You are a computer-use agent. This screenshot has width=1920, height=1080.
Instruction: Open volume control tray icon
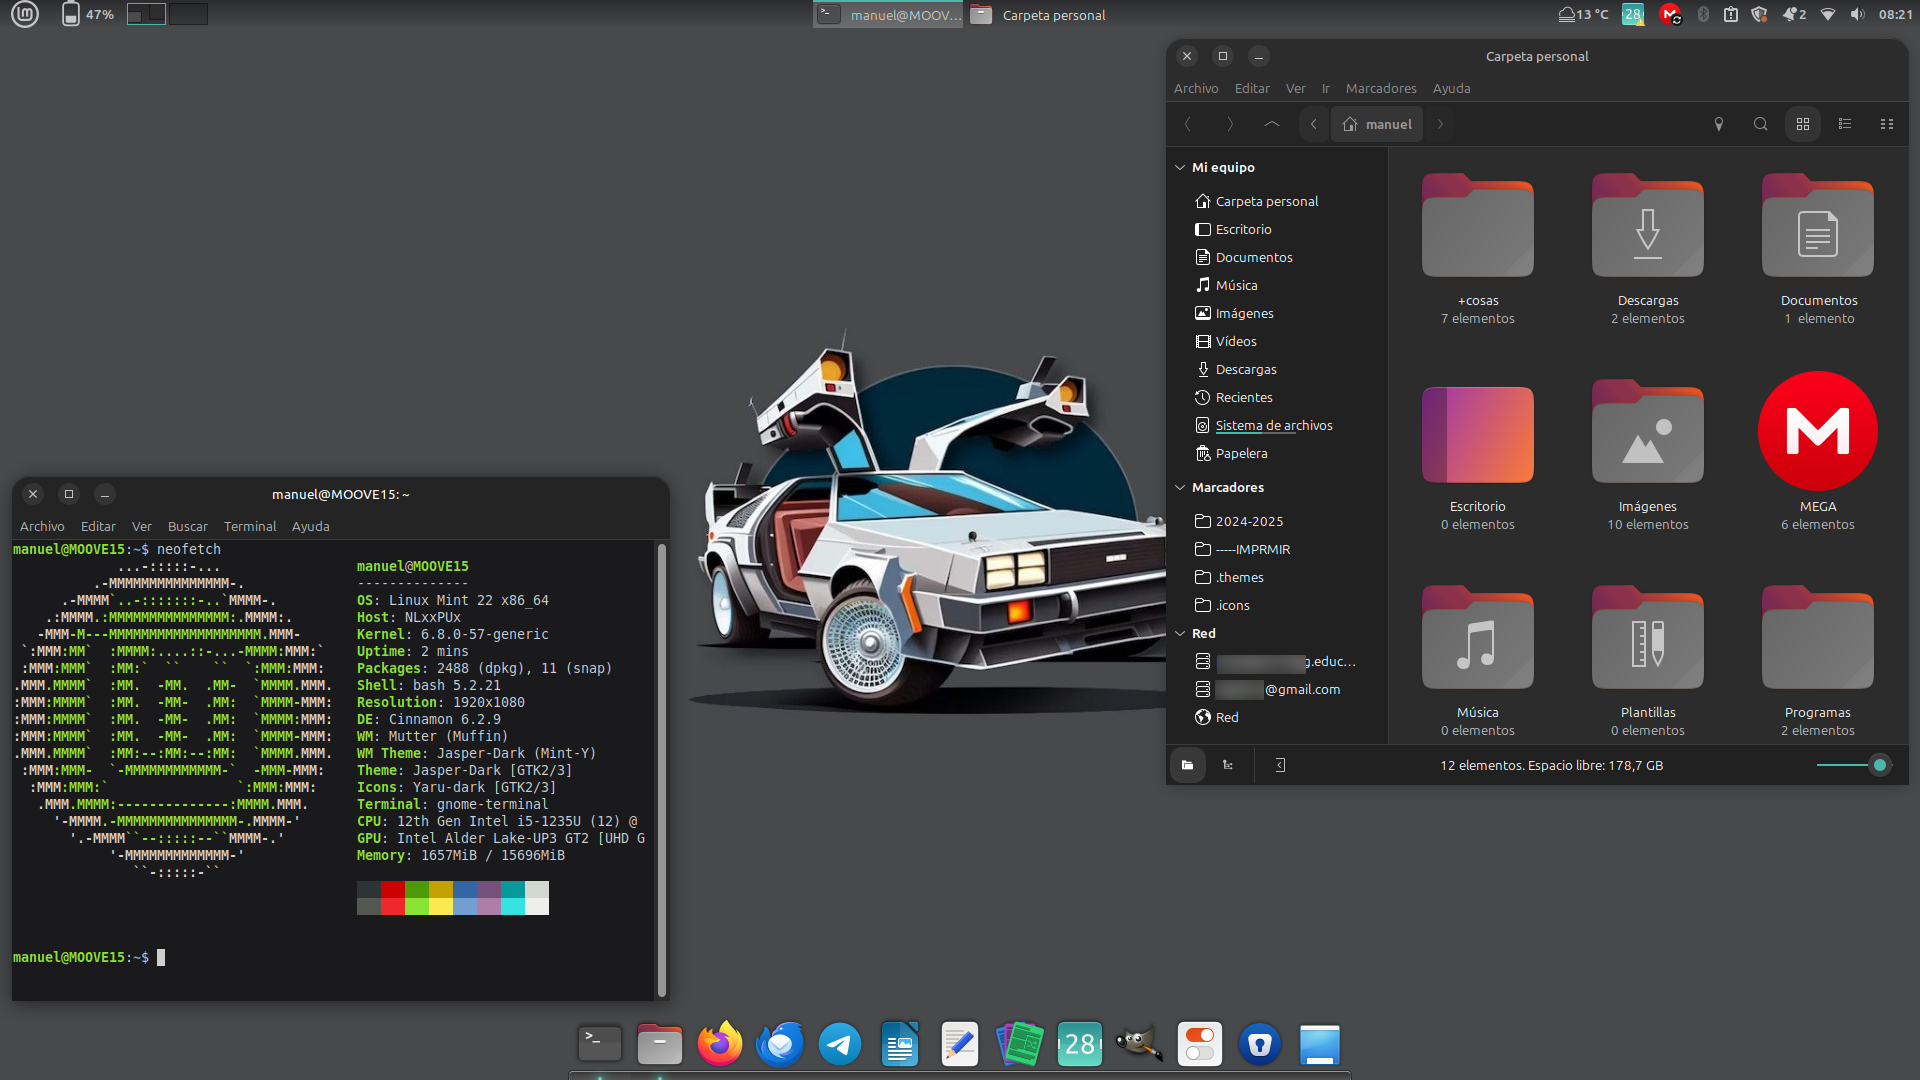[1857, 14]
